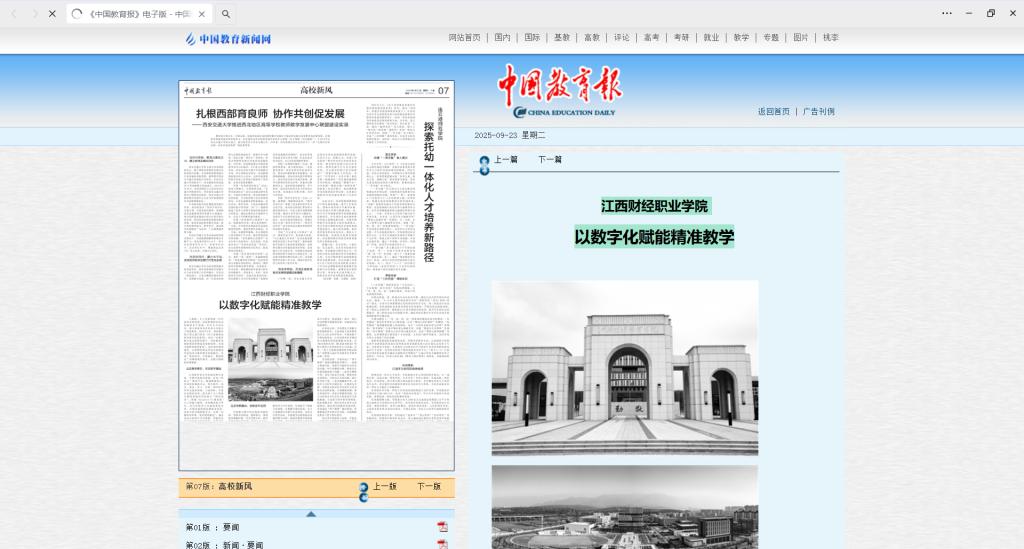1024x549 pixels.
Task: Go to 下一版 next page
Action: [429, 487]
